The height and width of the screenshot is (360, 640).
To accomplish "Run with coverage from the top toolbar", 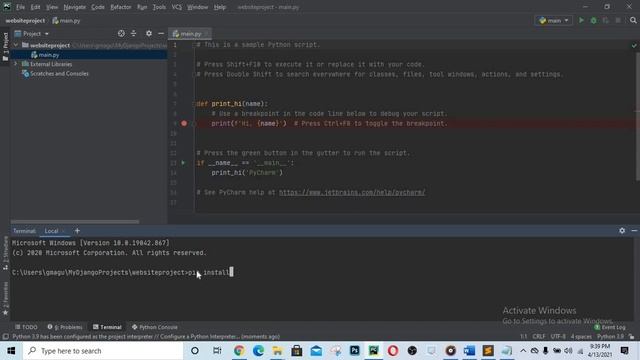I will tap(606, 20).
